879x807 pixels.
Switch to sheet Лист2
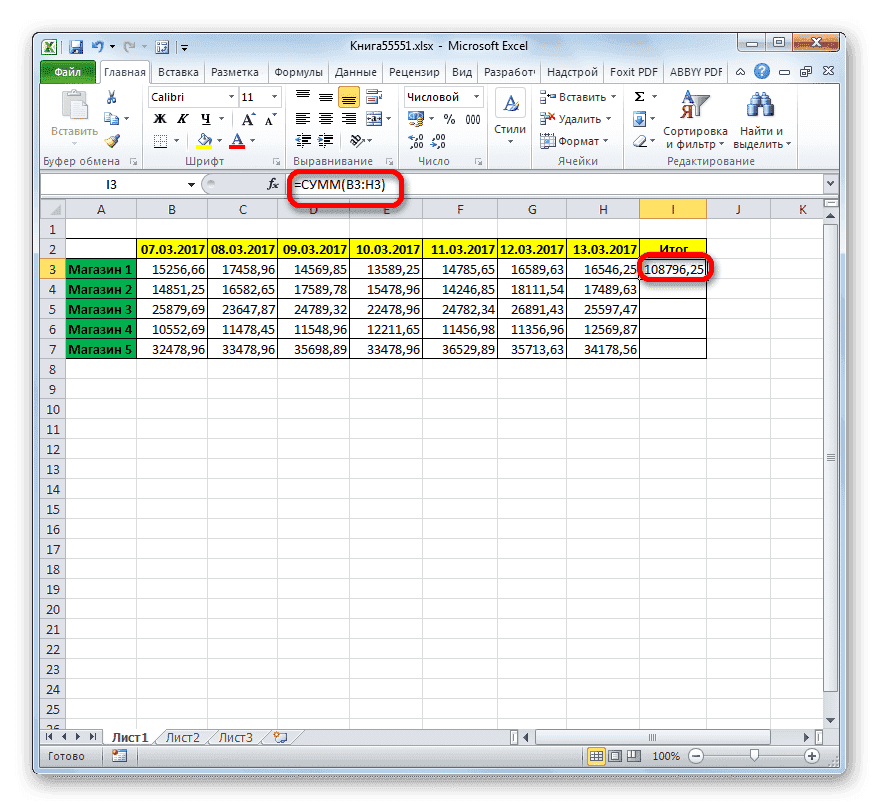click(x=183, y=736)
